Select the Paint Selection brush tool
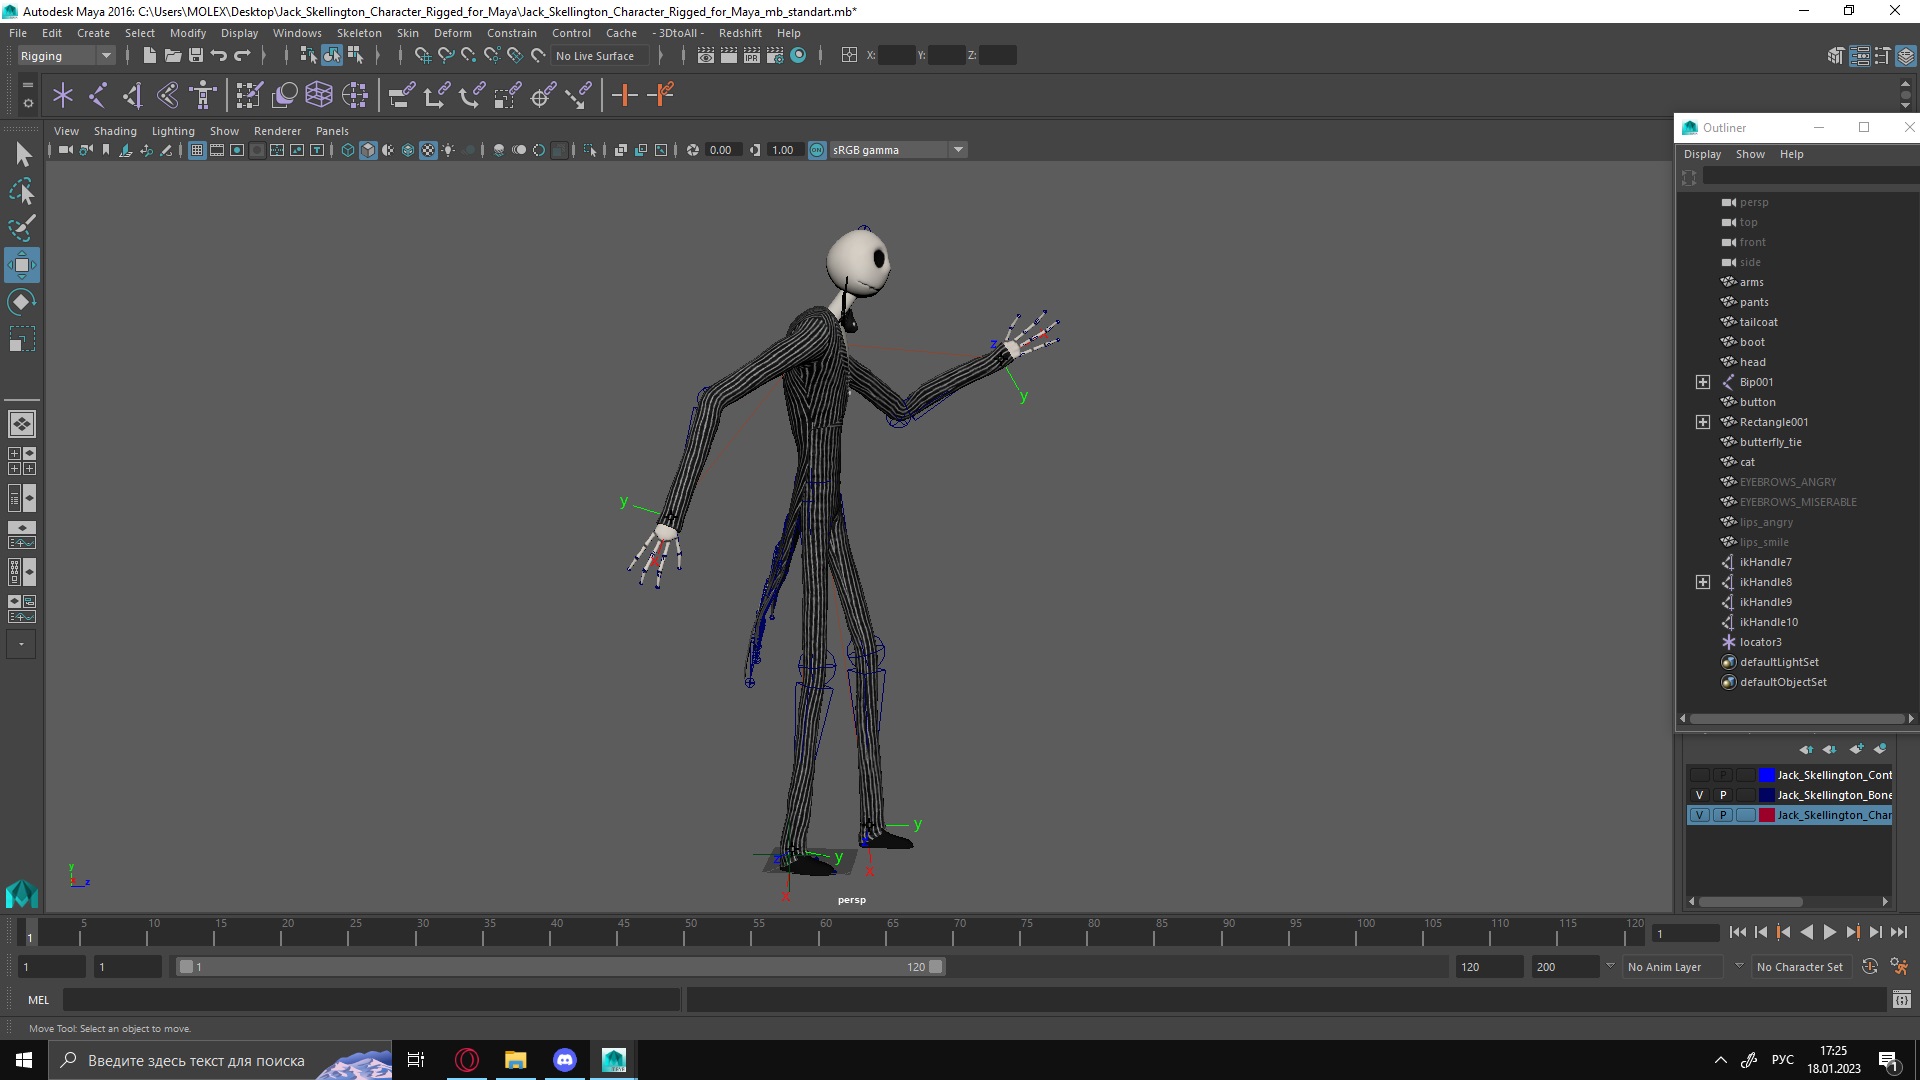This screenshot has width=1920, height=1080. tap(22, 228)
